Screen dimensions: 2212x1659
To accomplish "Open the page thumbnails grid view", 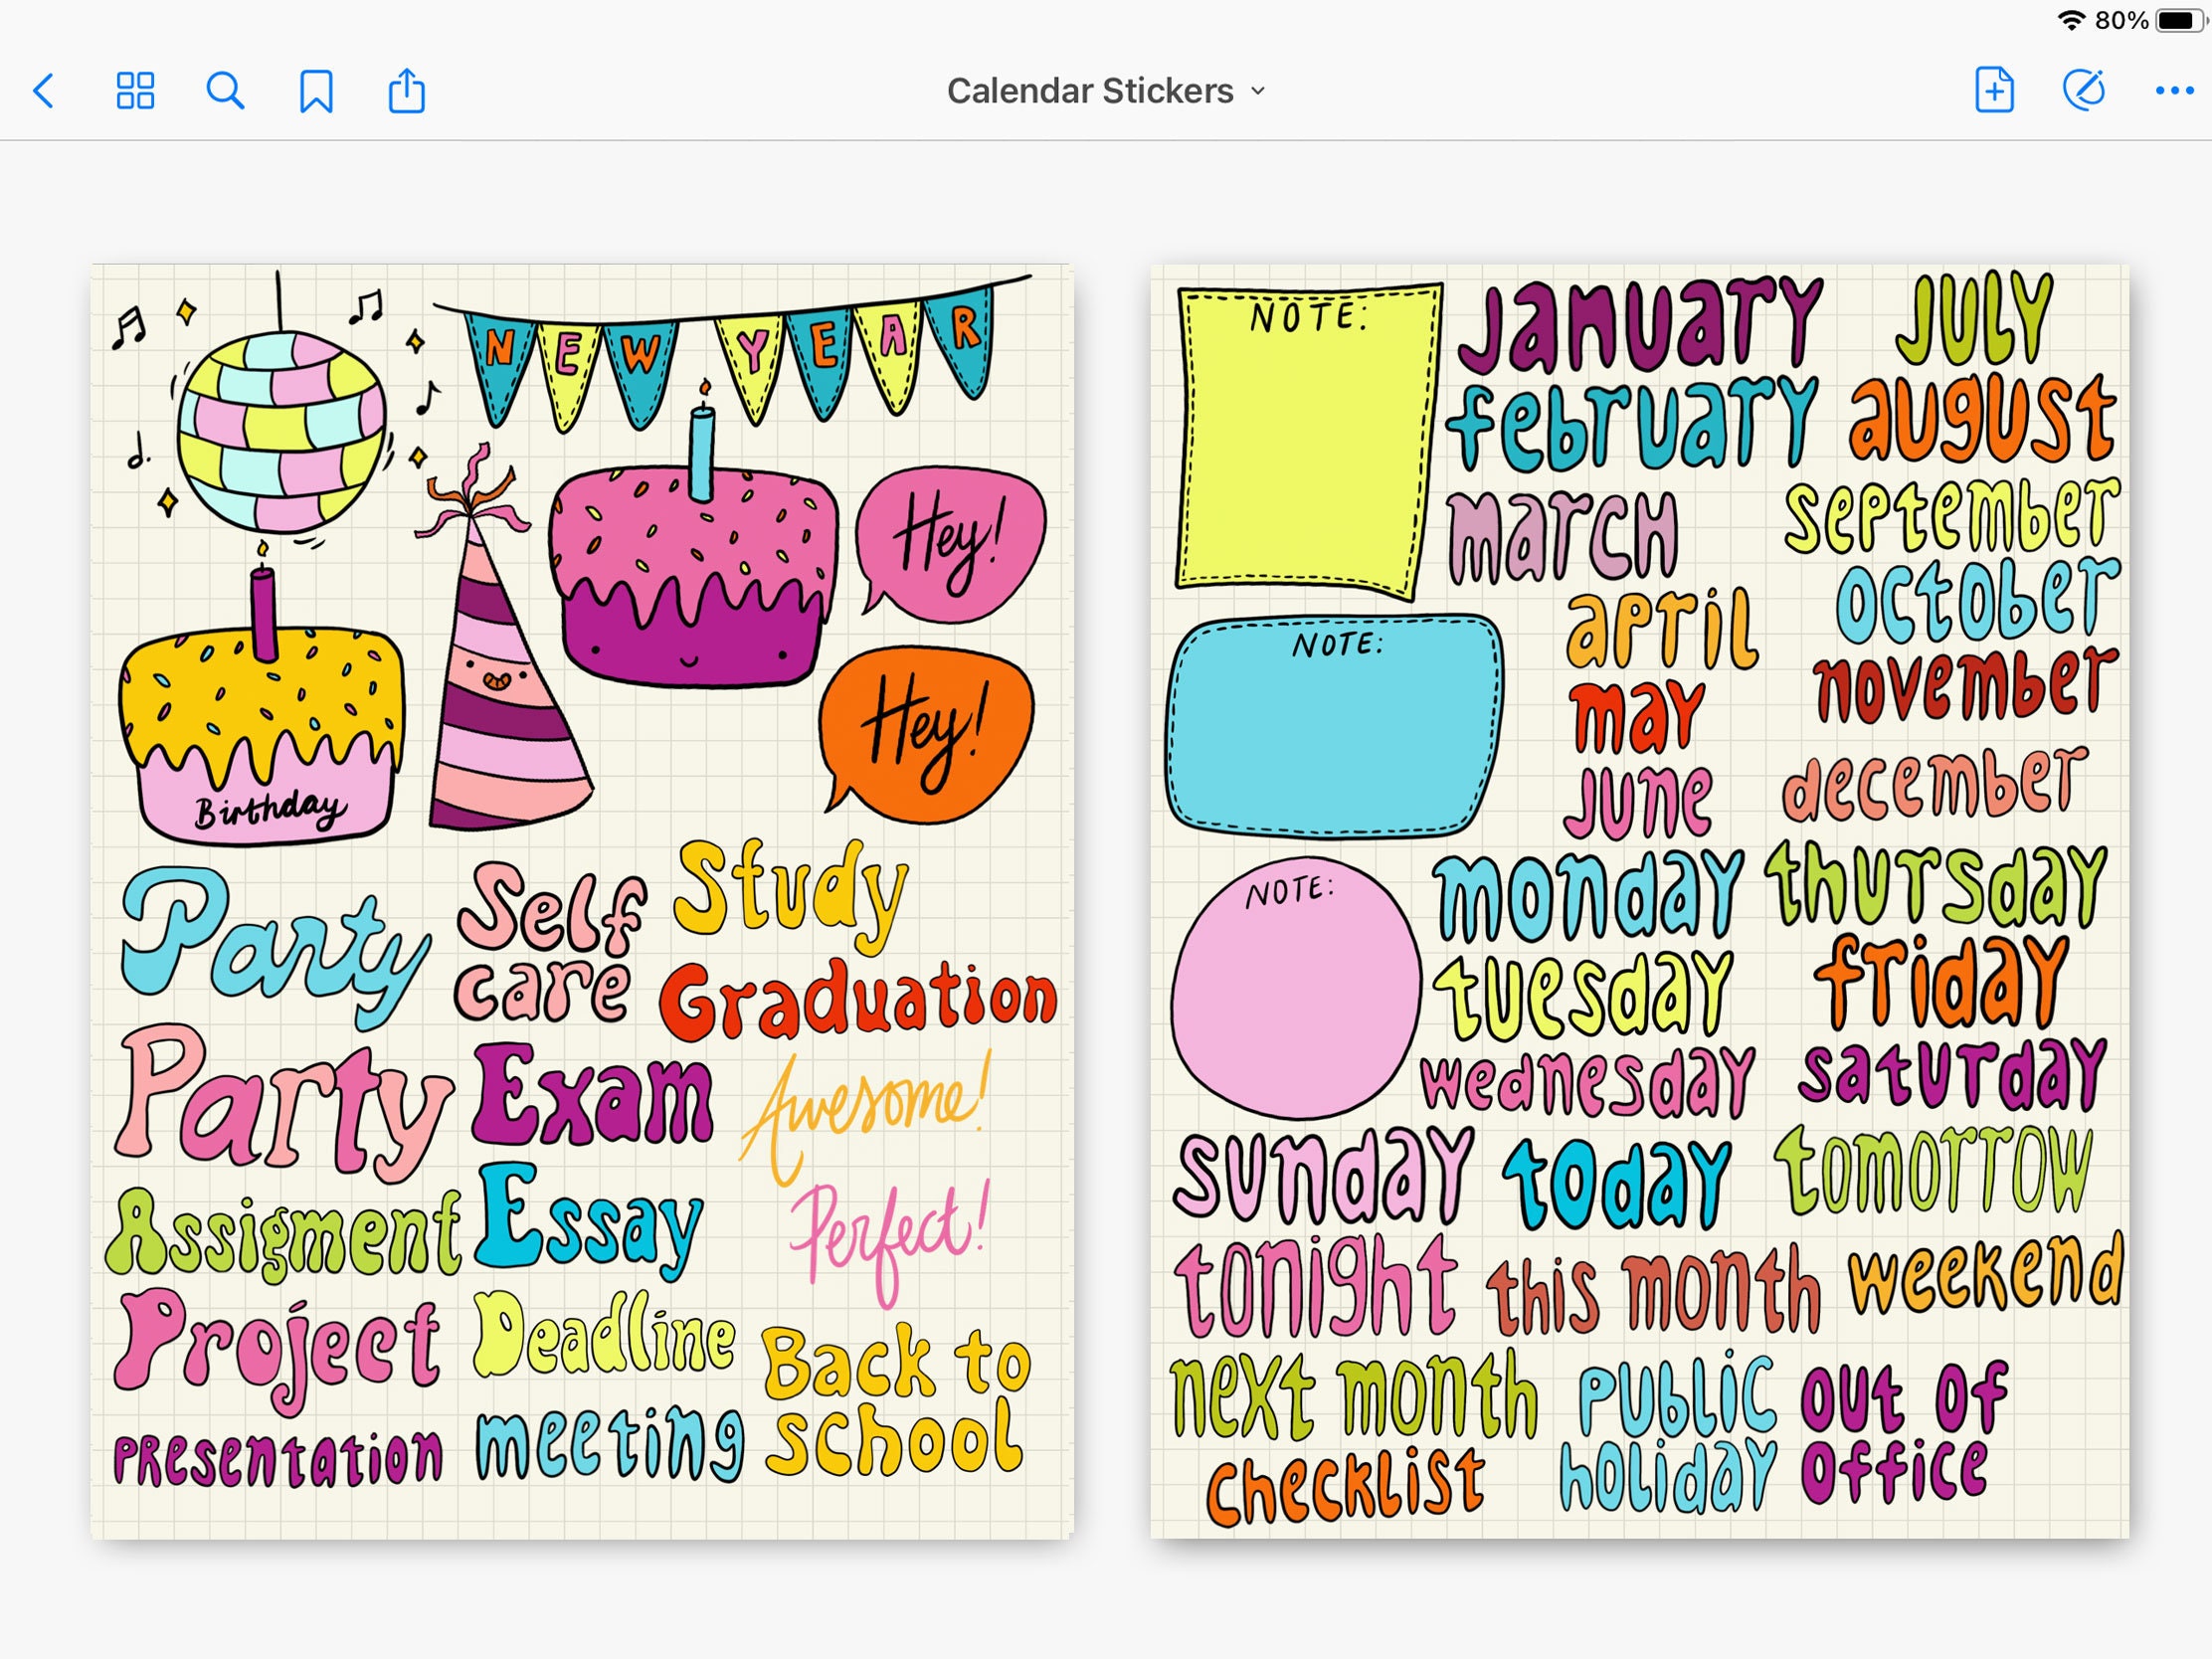I will pos(136,91).
